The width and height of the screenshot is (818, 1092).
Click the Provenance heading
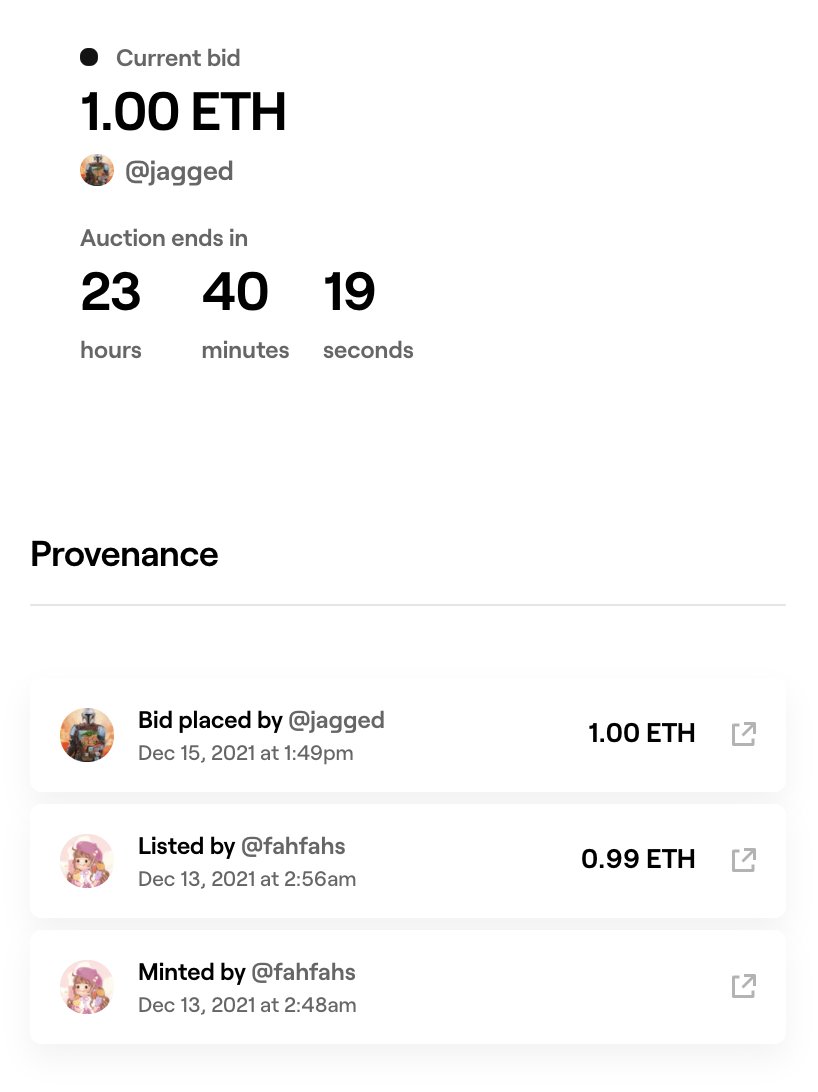click(125, 555)
